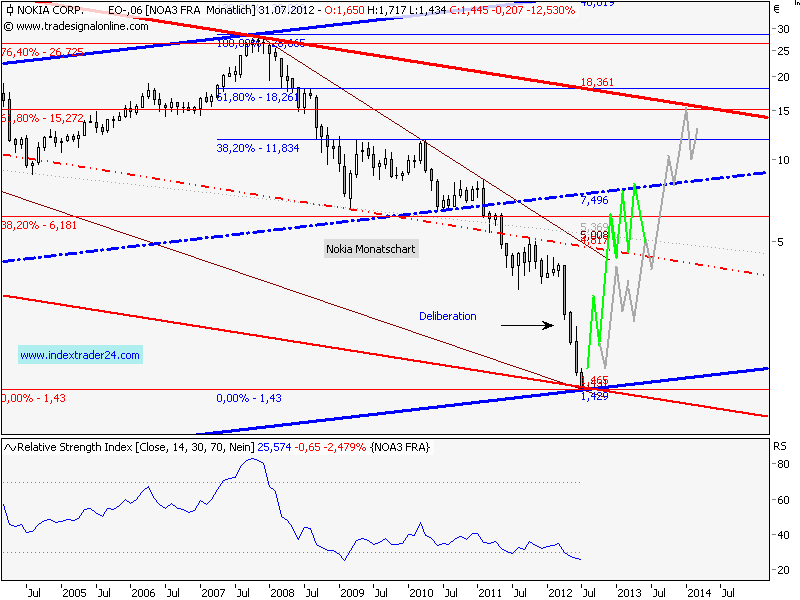Screen dimensions: 800x600
Task: Click the [NOA3 FRA Monatlich] symbol text
Action: click(x=199, y=10)
